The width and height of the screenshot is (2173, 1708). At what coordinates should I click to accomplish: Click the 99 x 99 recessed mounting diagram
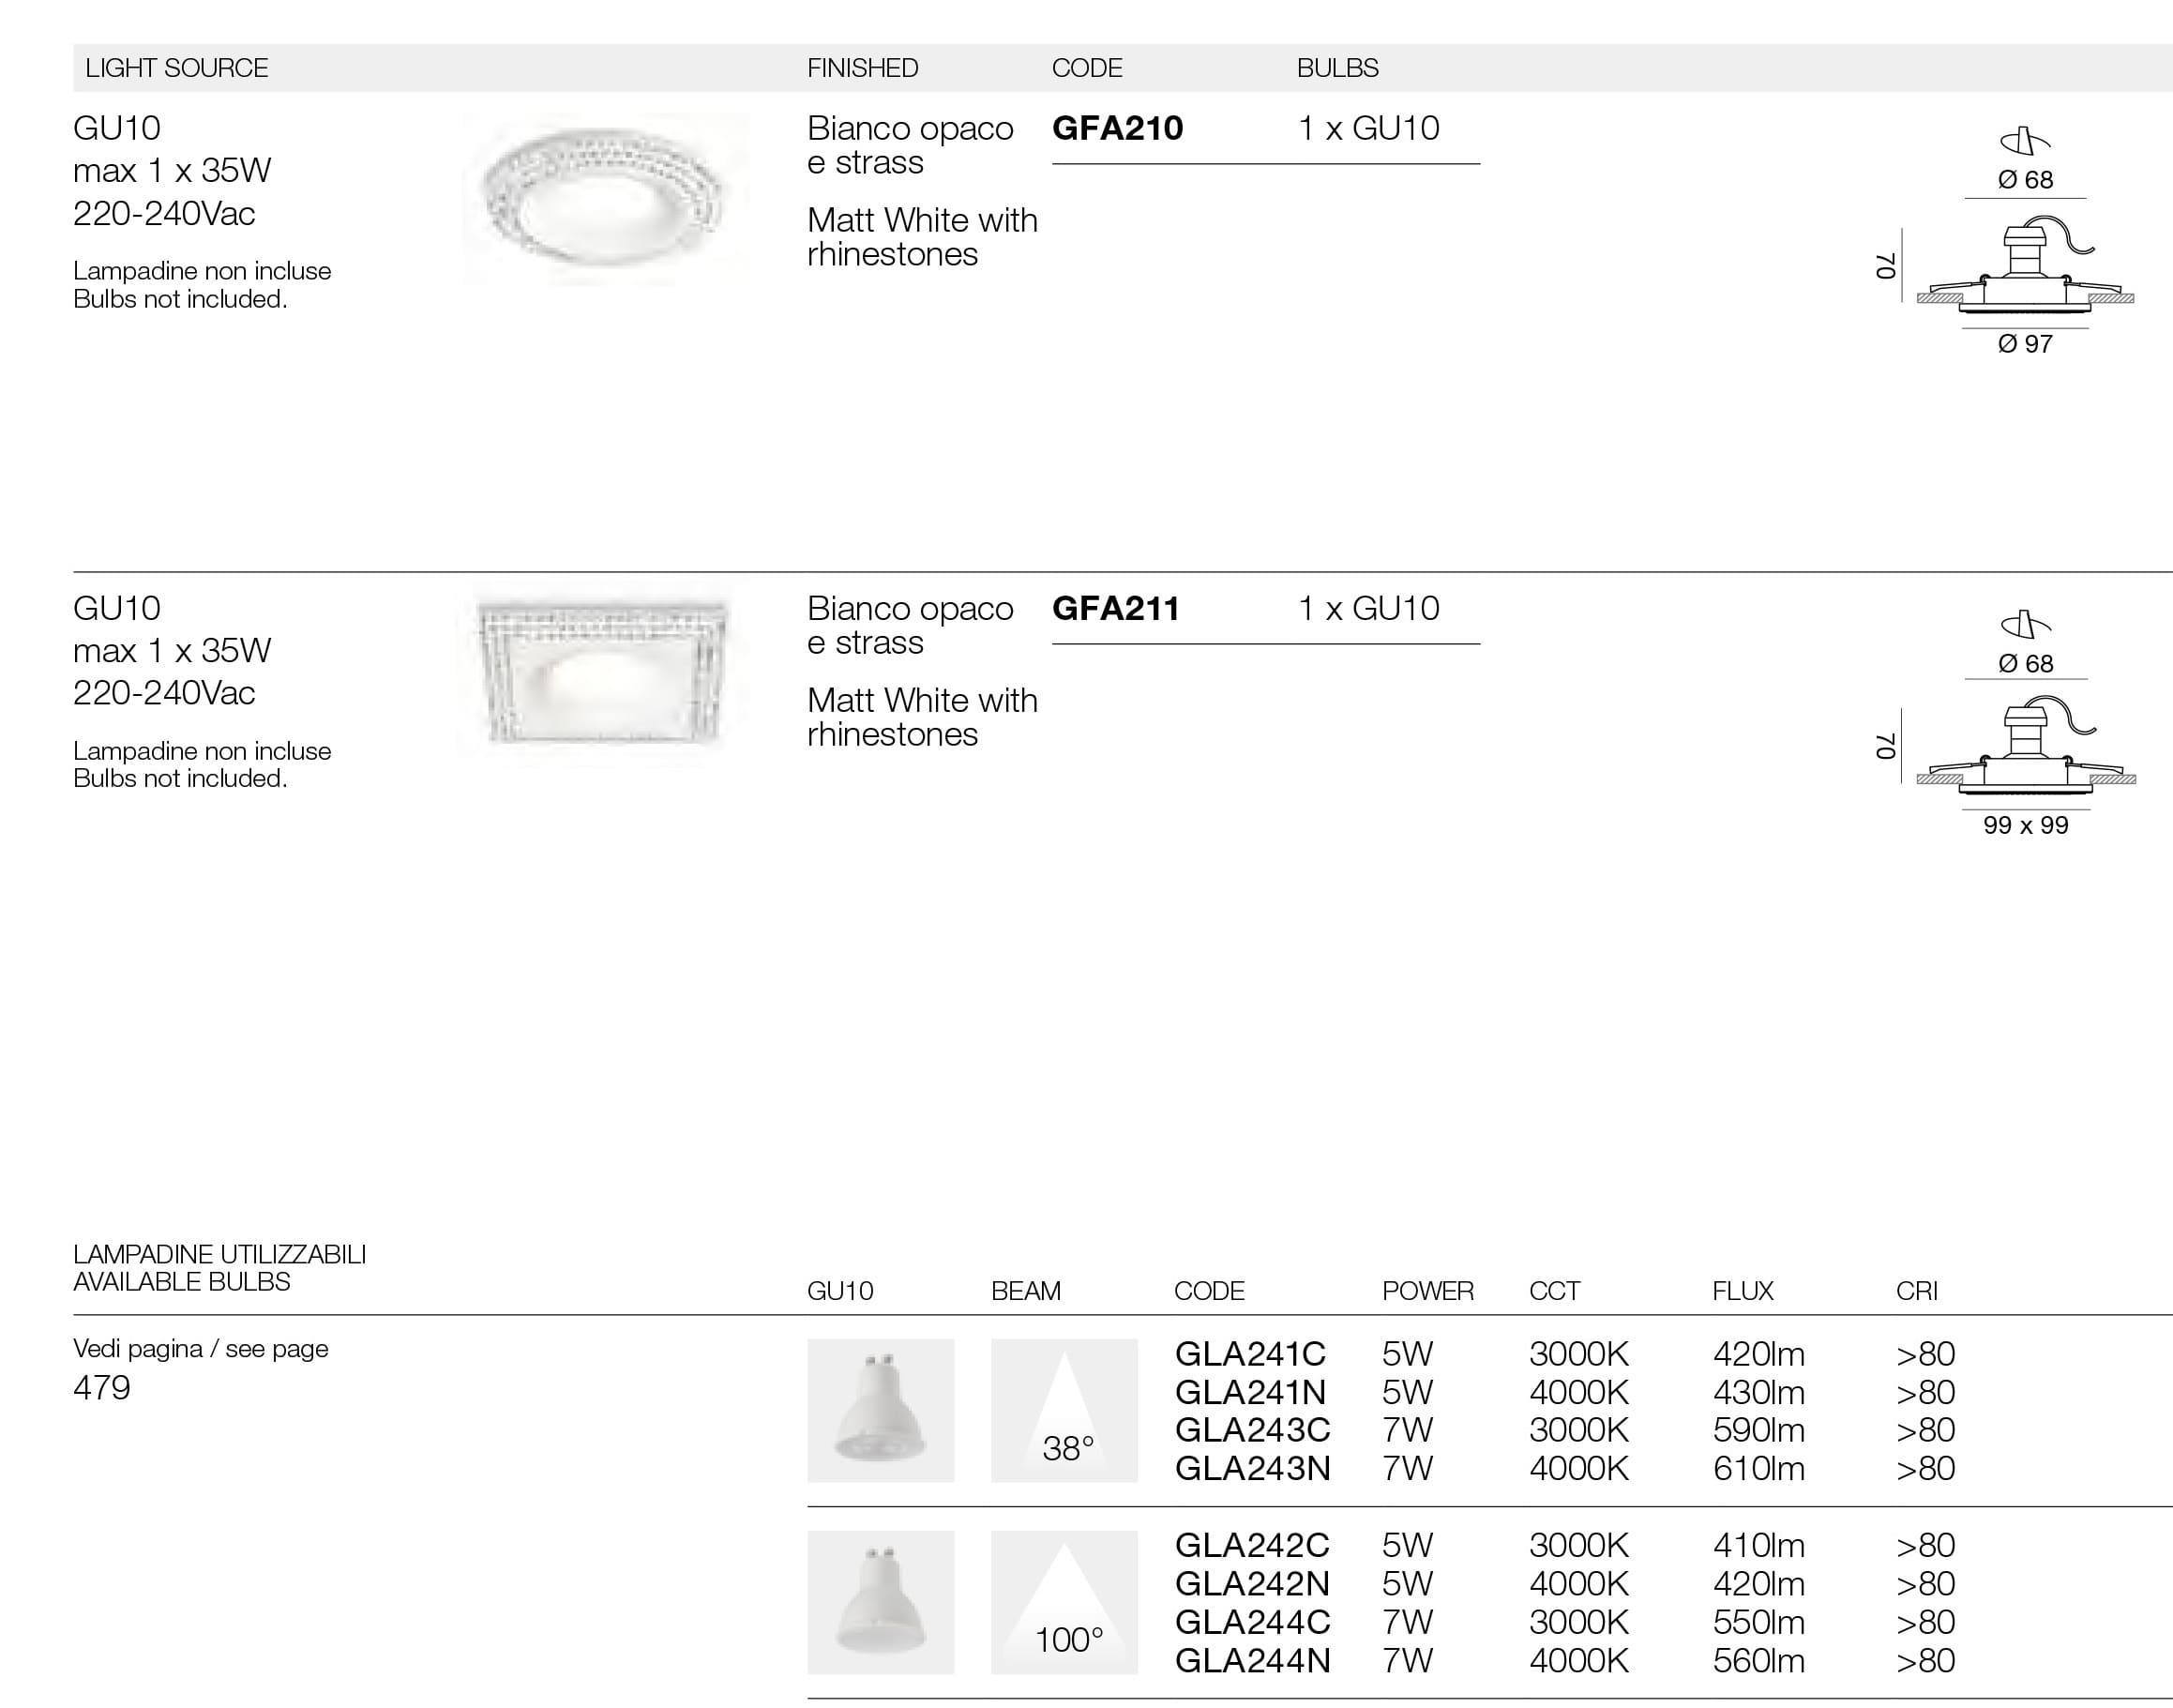click(x=2025, y=750)
